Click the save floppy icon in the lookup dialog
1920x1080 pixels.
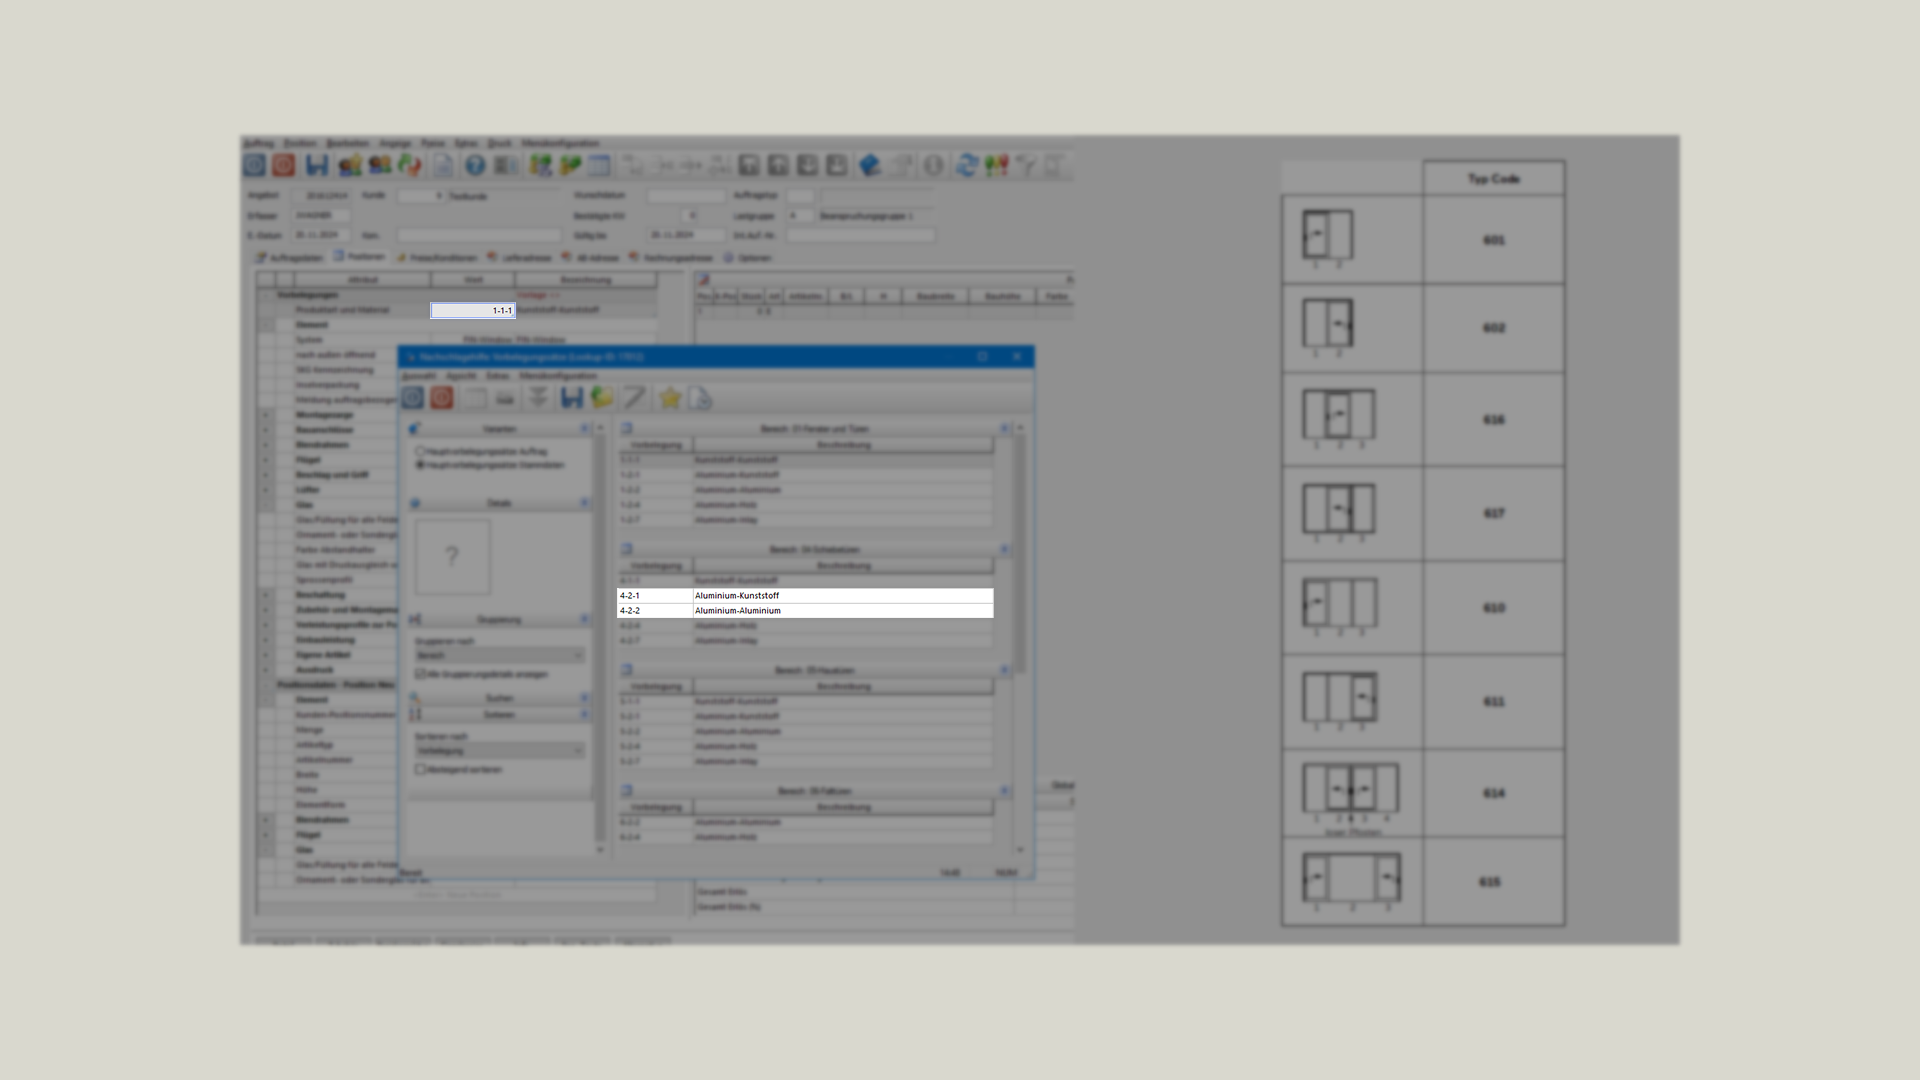pyautogui.click(x=571, y=398)
